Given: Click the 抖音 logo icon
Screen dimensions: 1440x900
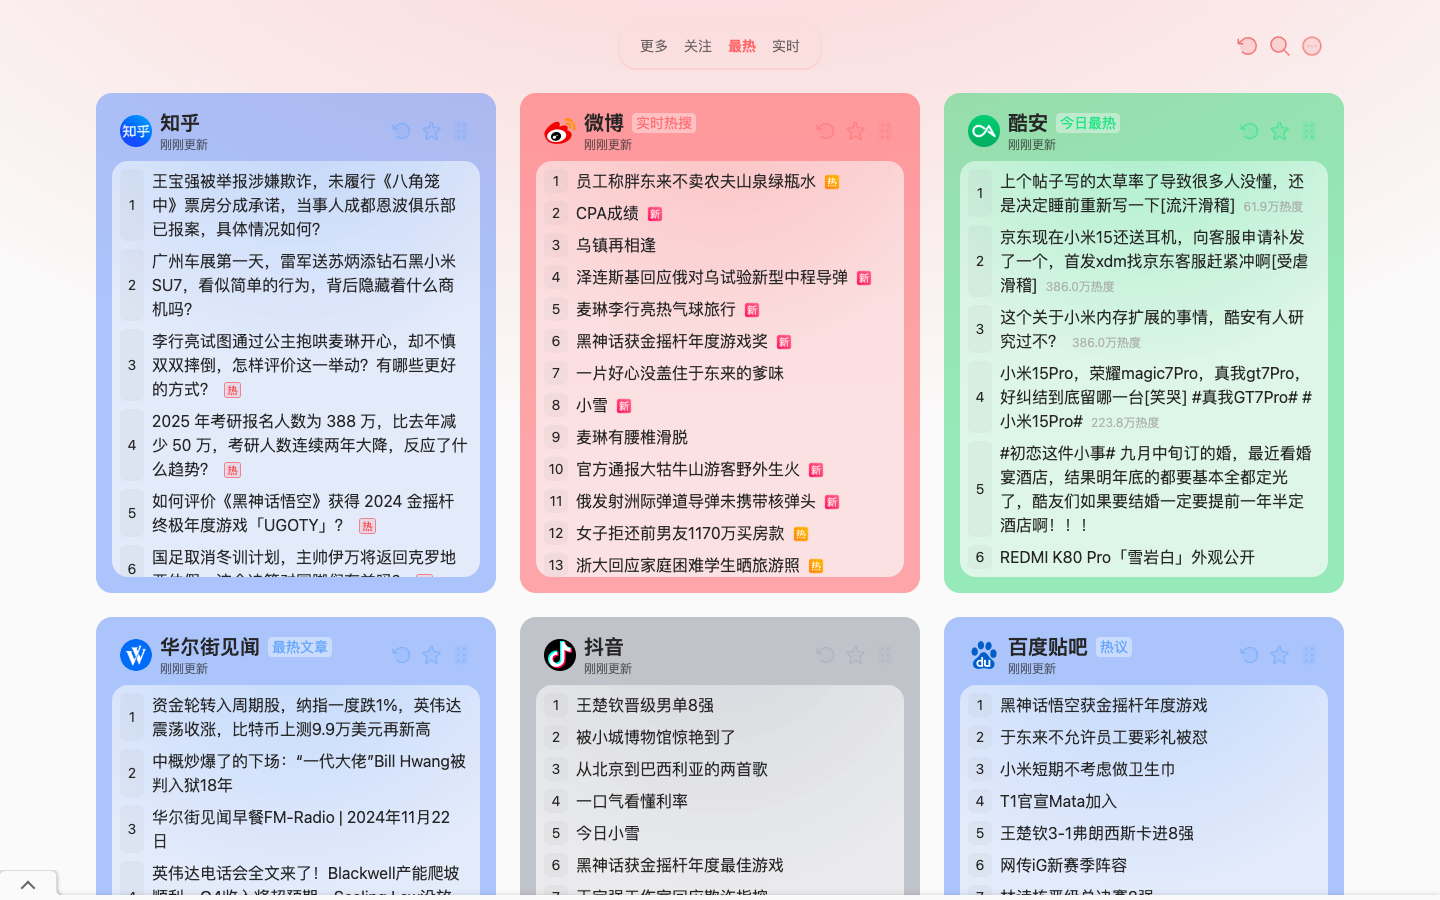Looking at the screenshot, I should coord(560,655).
